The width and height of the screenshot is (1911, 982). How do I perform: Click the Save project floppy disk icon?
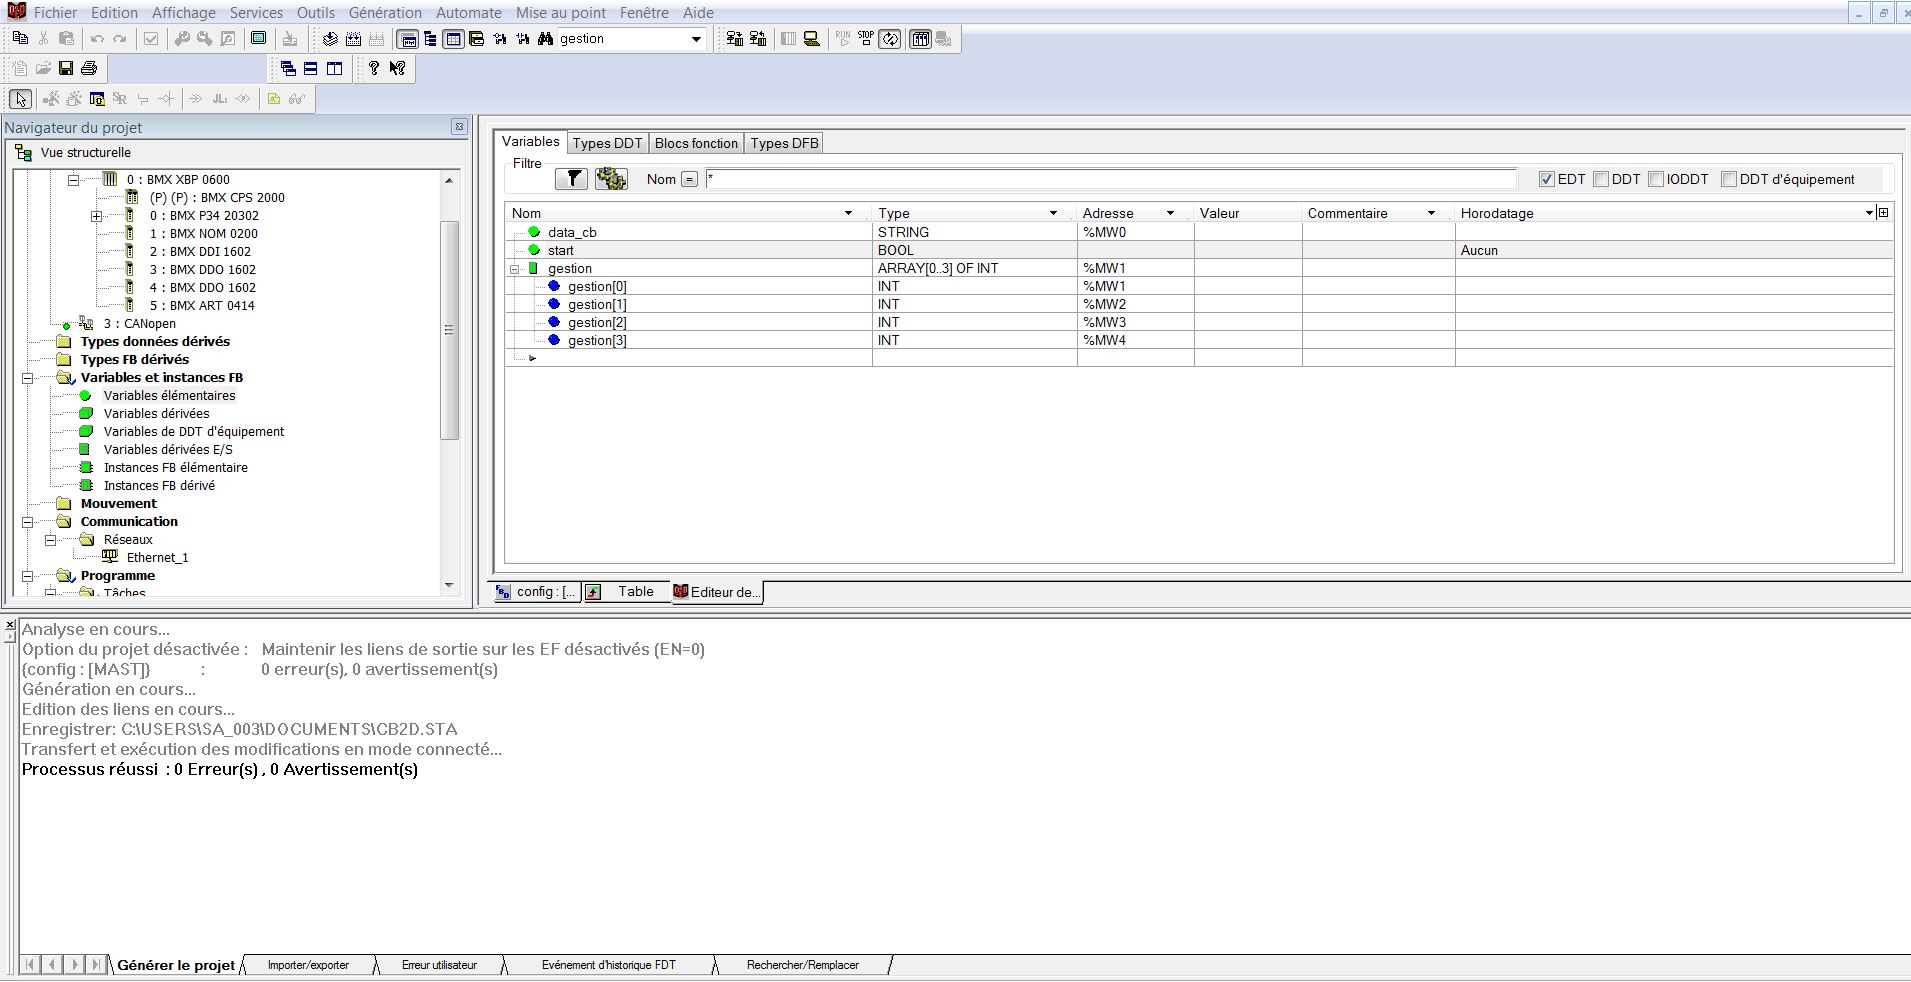[x=66, y=68]
